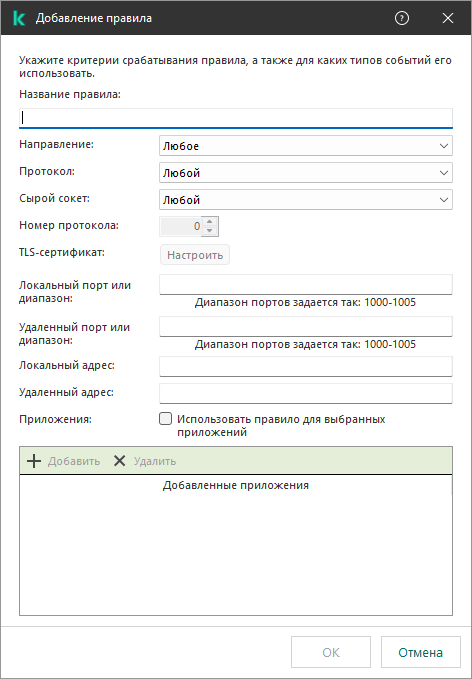Expand the Протокол combo box

coord(306,173)
